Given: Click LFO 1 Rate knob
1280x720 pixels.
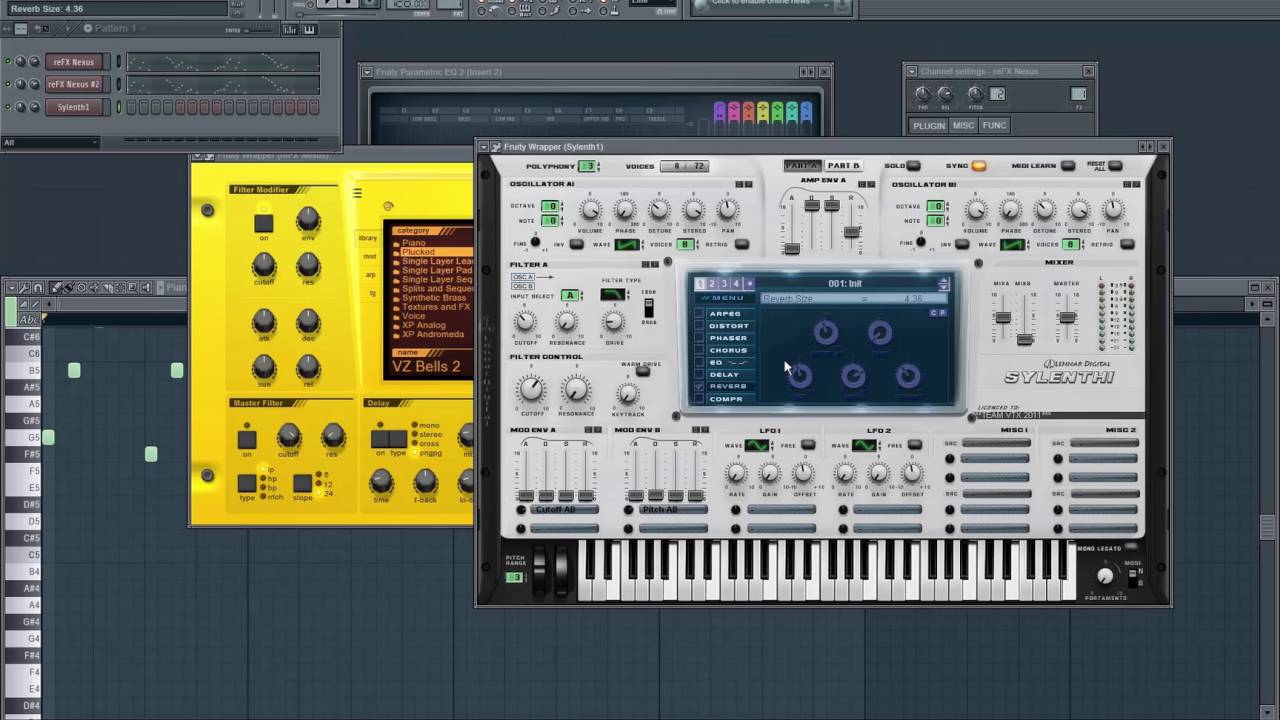Looking at the screenshot, I should (736, 473).
